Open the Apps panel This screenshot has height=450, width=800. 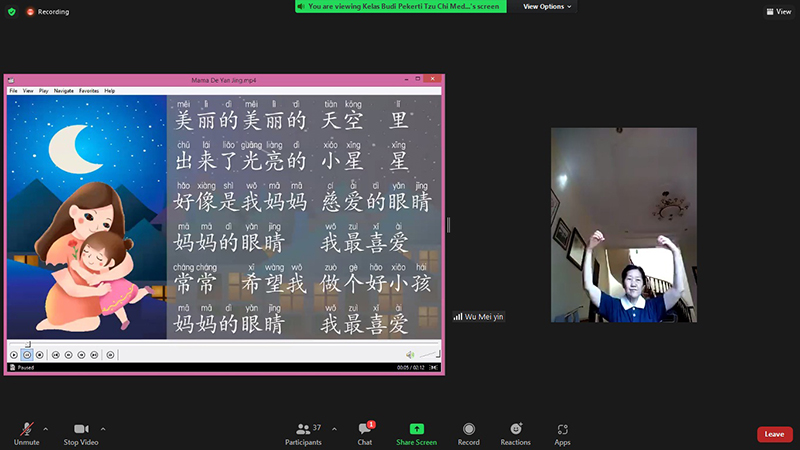[563, 429]
